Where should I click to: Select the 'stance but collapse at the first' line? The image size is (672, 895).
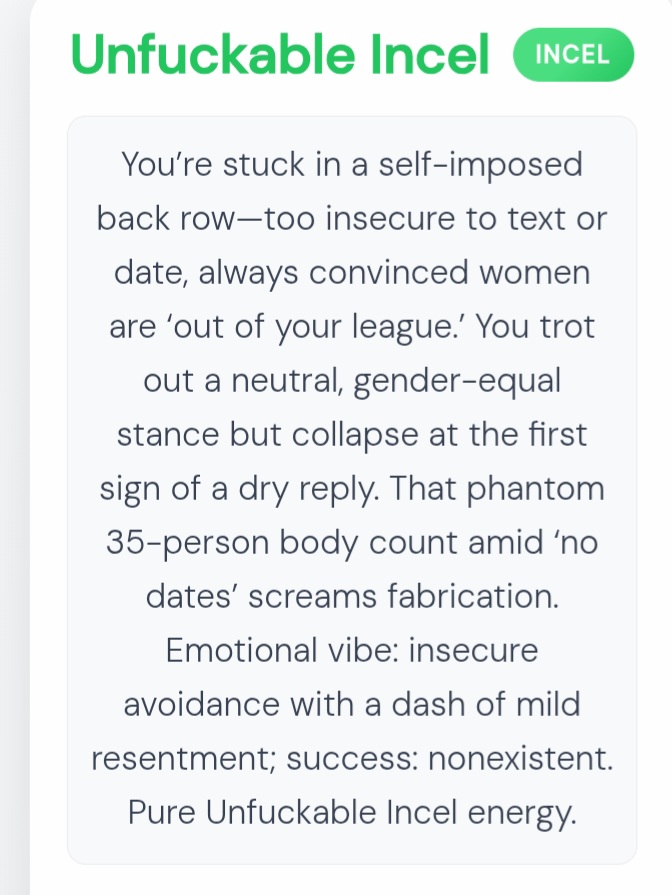[351, 435]
